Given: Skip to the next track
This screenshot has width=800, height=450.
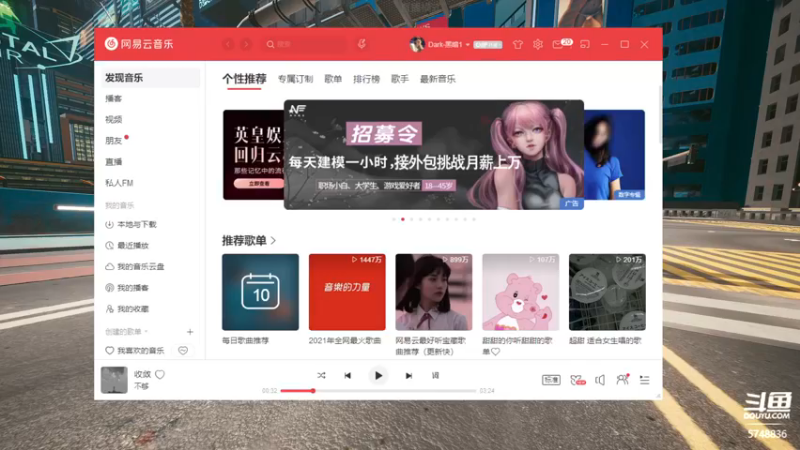Looking at the screenshot, I should tap(409, 376).
